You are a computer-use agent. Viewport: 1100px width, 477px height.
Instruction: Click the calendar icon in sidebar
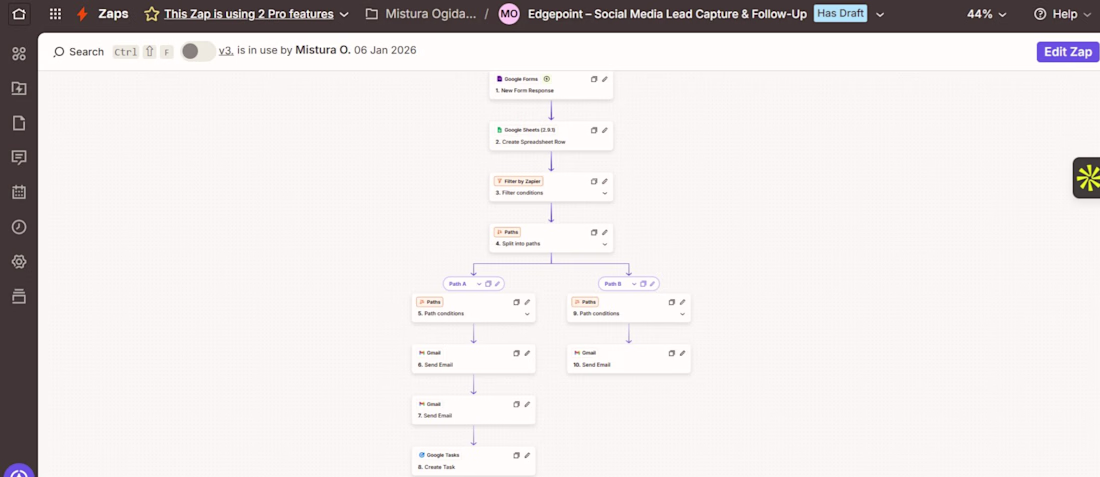point(19,192)
